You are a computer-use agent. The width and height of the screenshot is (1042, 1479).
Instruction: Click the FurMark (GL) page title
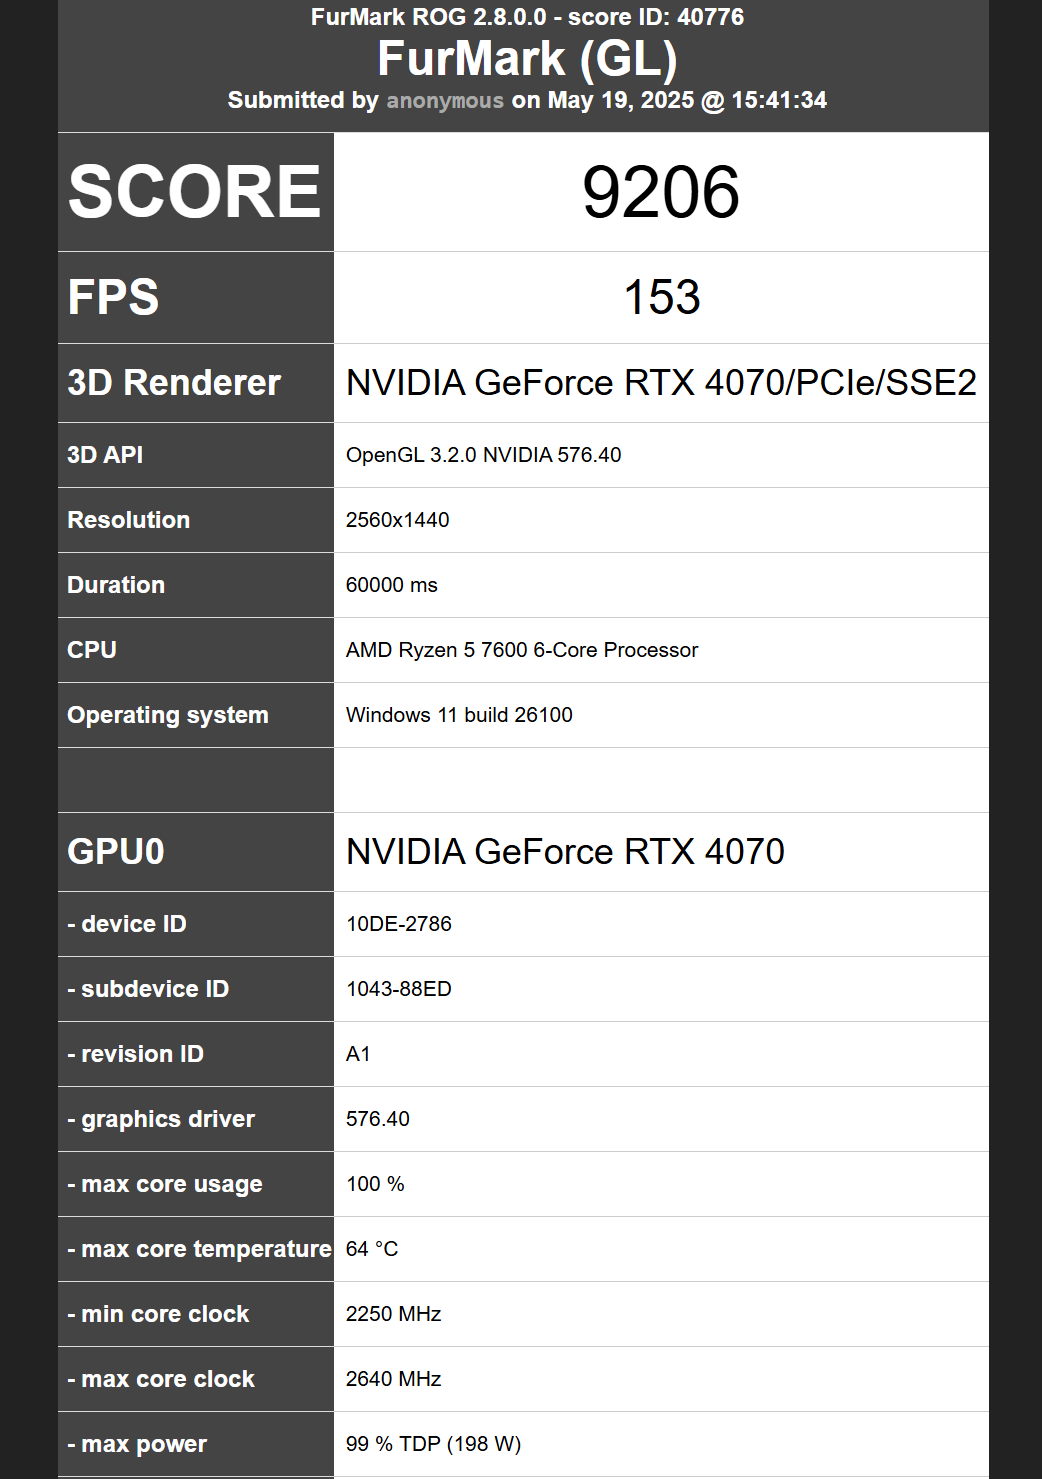(x=527, y=58)
